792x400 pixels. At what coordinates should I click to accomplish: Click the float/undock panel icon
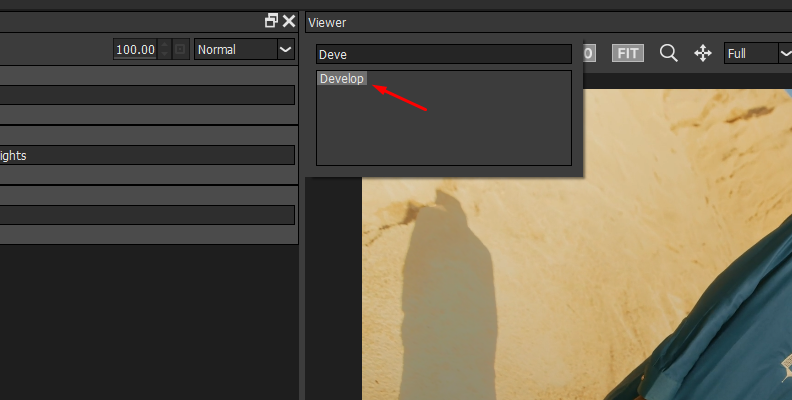coord(271,21)
